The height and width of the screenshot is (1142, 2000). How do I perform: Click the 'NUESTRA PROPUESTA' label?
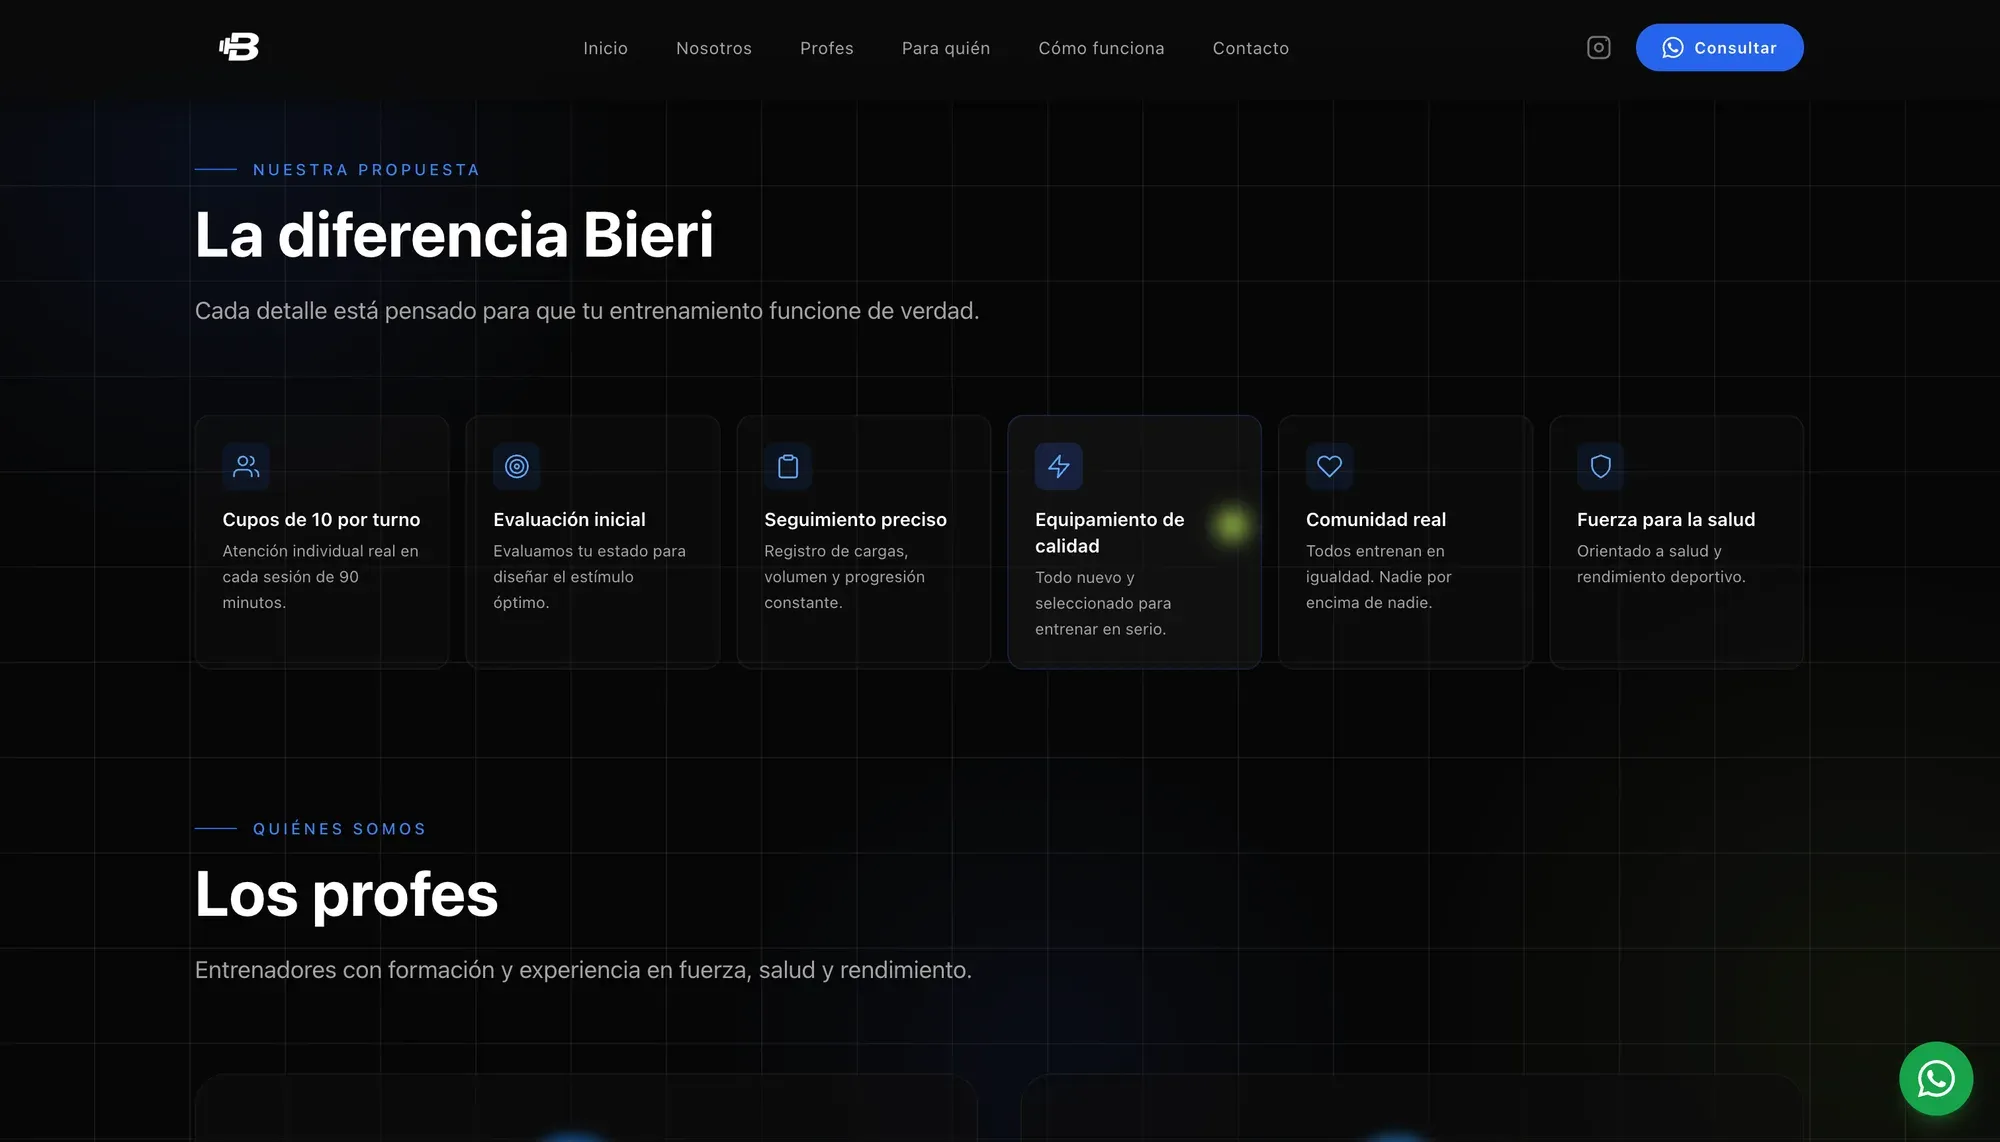366,170
